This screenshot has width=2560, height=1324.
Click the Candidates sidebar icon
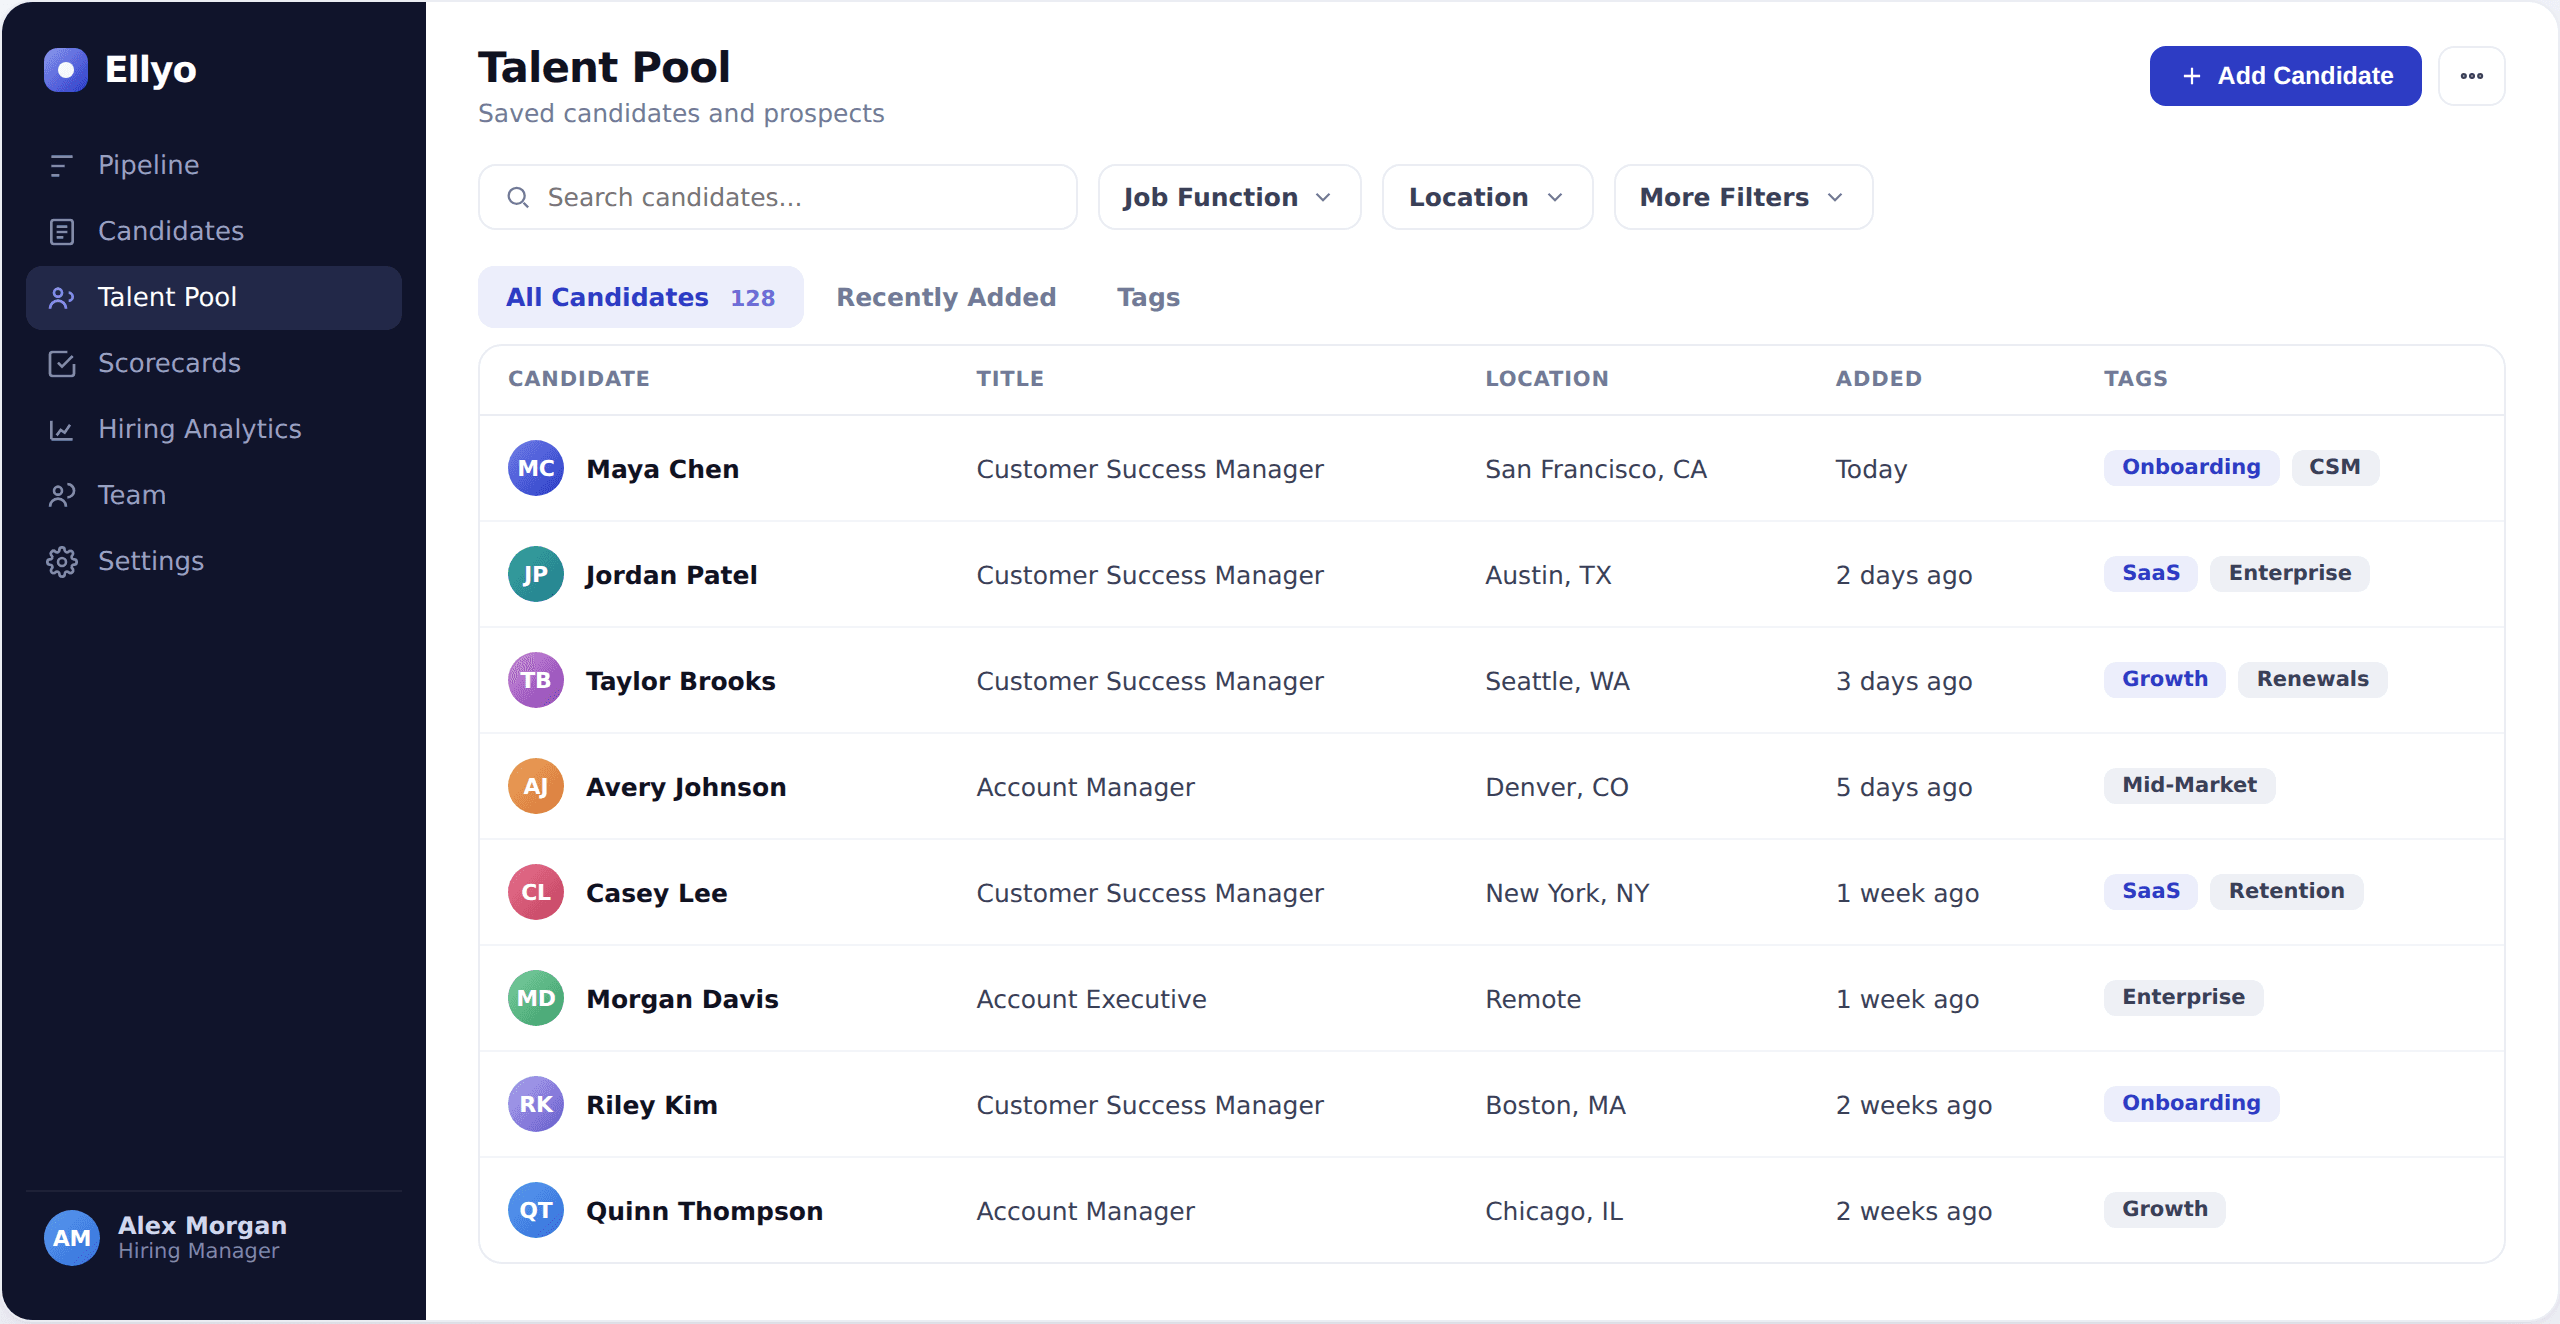[x=62, y=231]
